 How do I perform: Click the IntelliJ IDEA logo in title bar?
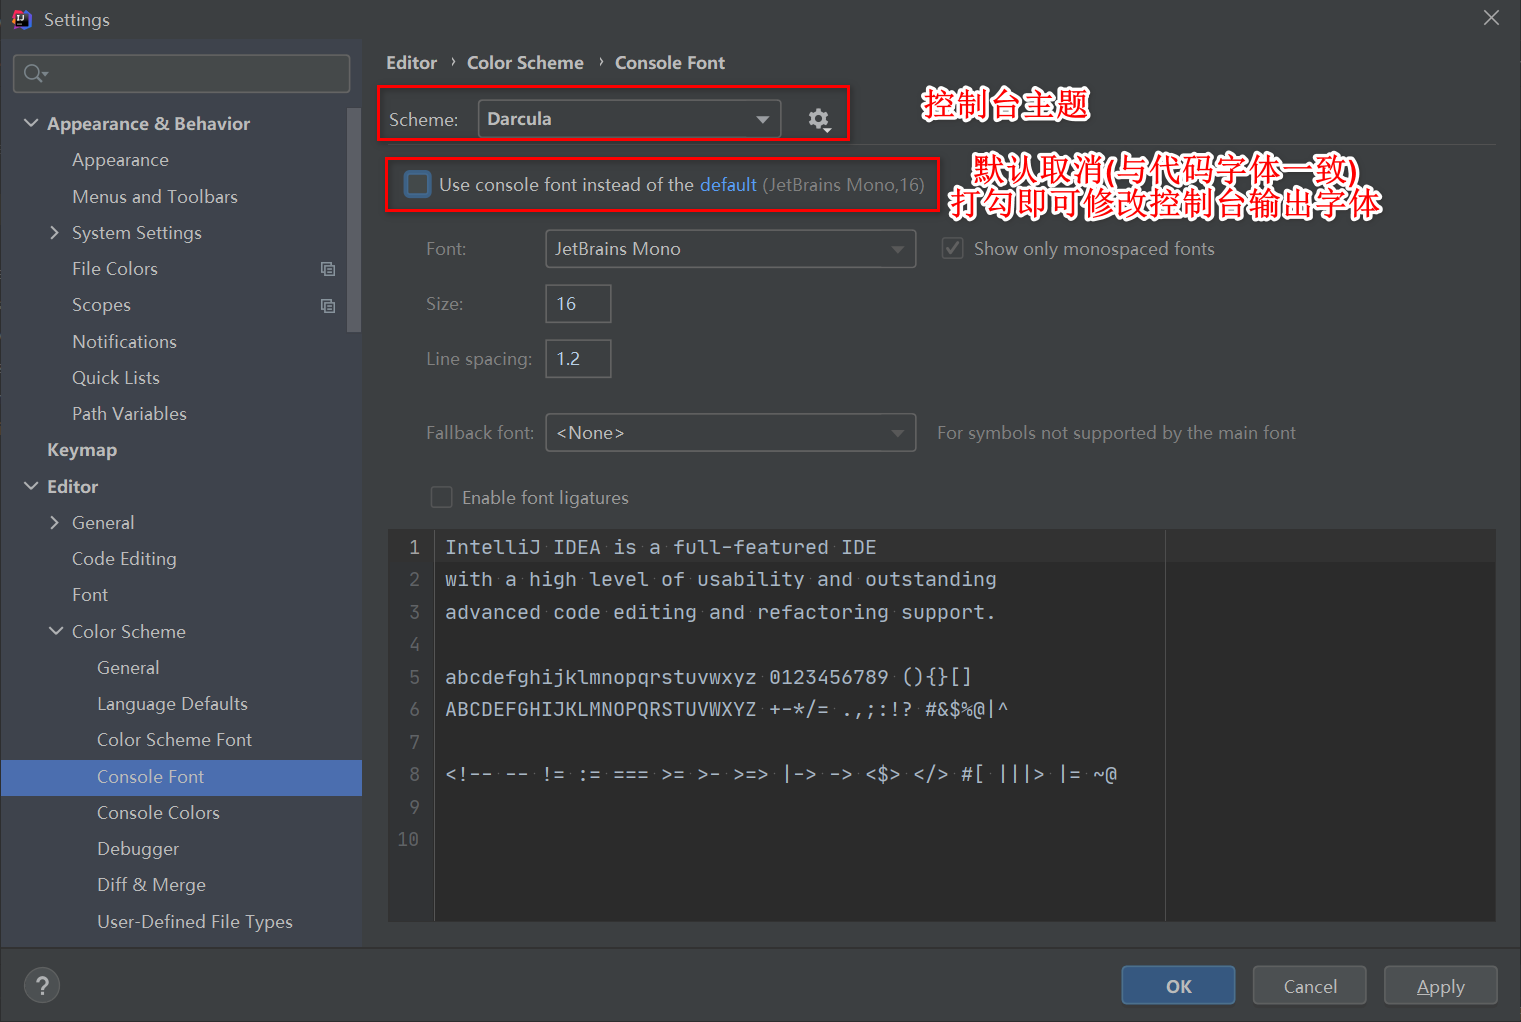pos(21,18)
